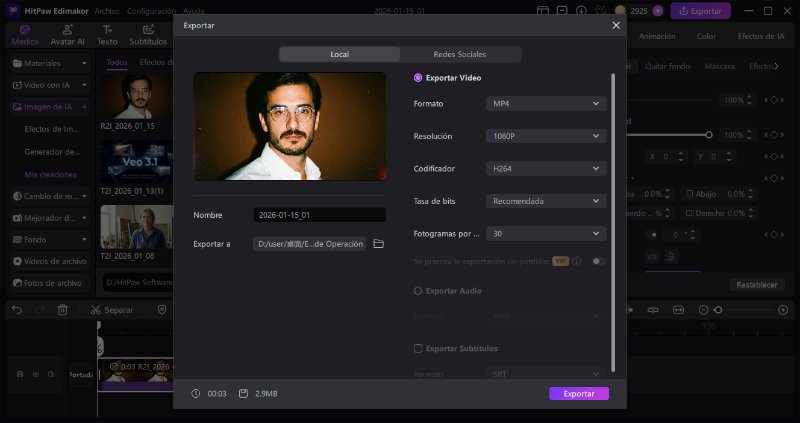Switch to the Local export tab

[339, 54]
